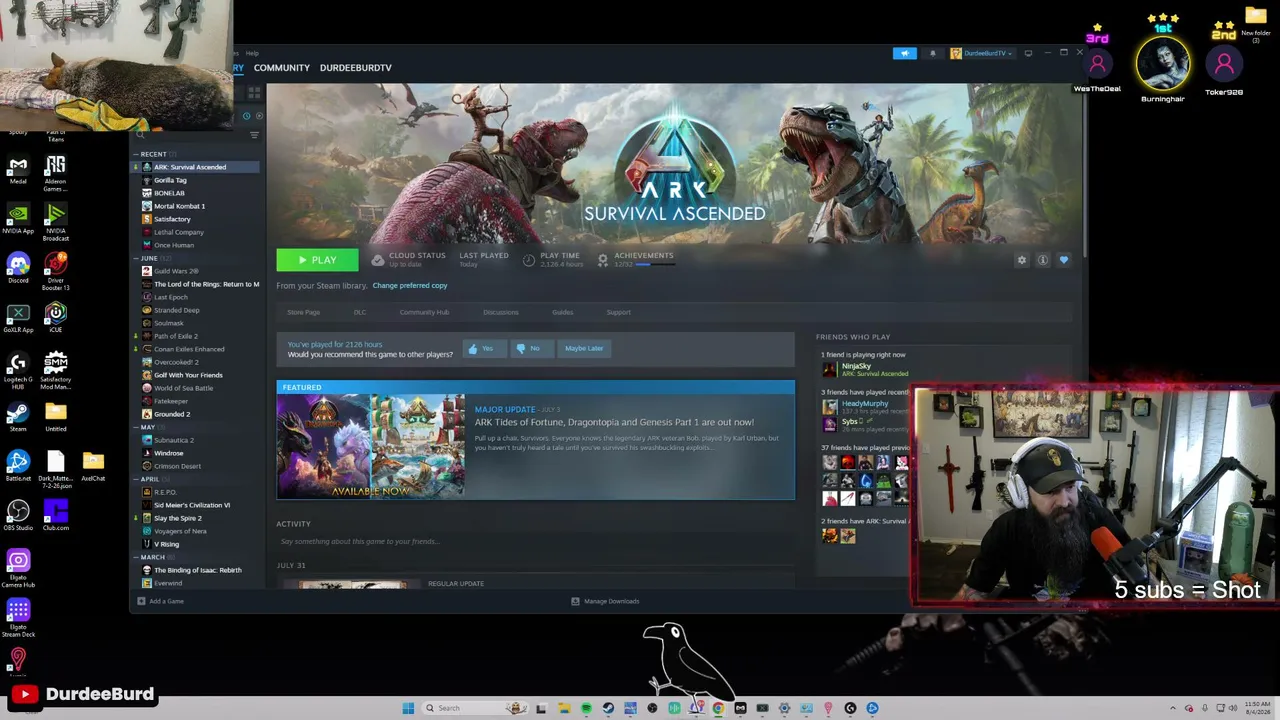1280x720 pixels.
Task: Select Lethal Company in the library
Action: click(197, 232)
